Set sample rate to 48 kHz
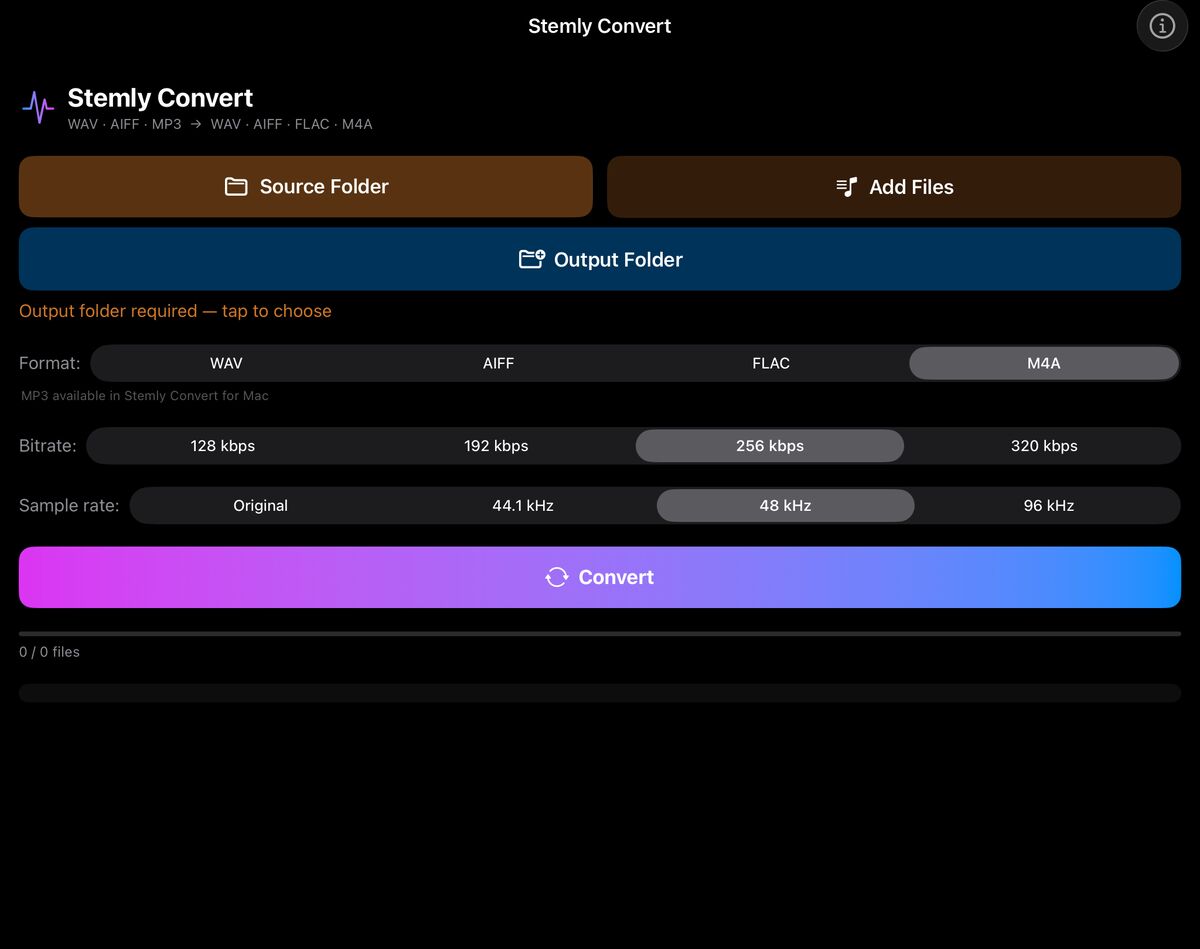This screenshot has width=1200, height=949. (785, 506)
